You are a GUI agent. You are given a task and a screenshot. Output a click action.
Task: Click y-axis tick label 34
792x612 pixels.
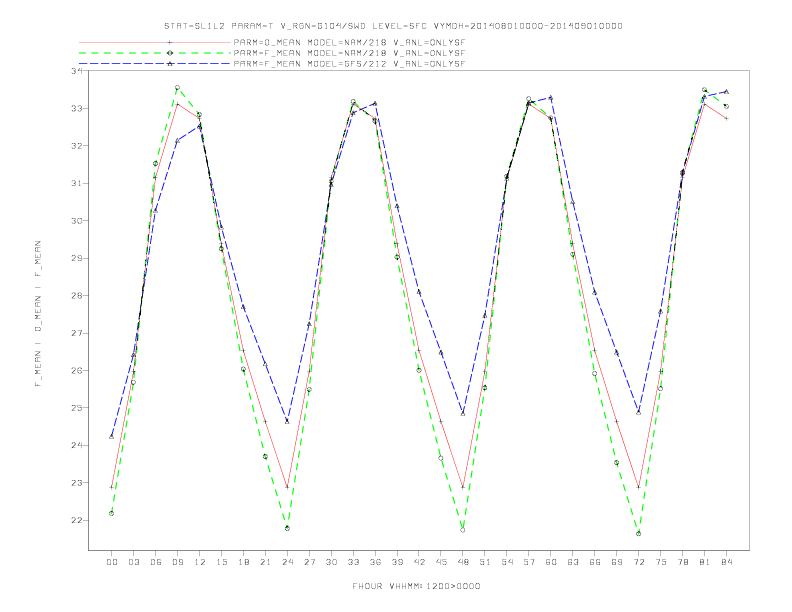76,71
